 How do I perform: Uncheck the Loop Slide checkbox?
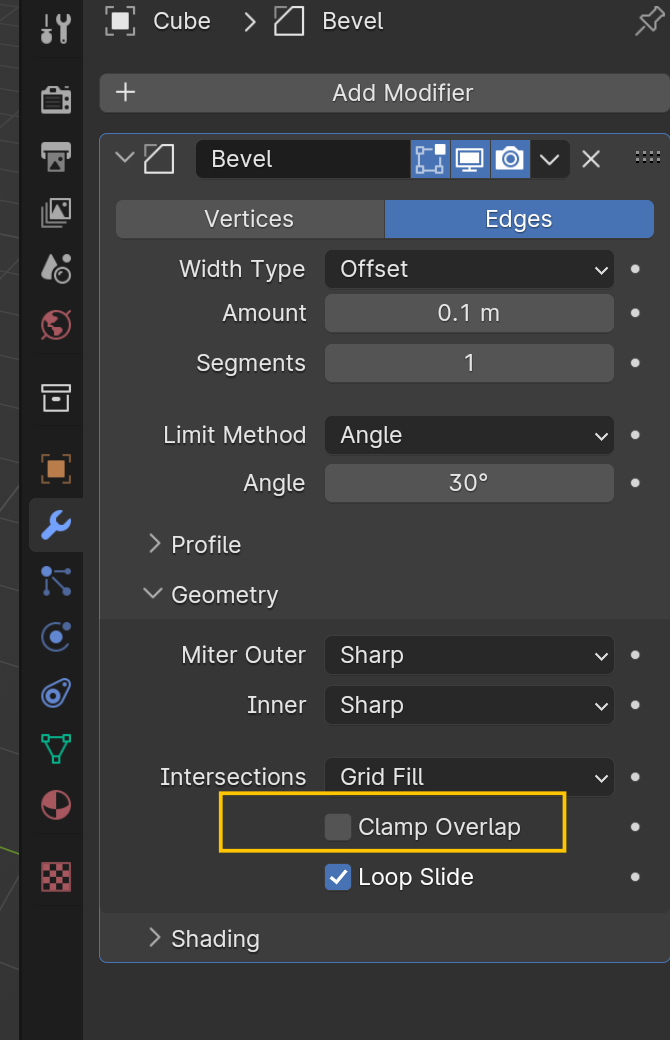click(338, 877)
